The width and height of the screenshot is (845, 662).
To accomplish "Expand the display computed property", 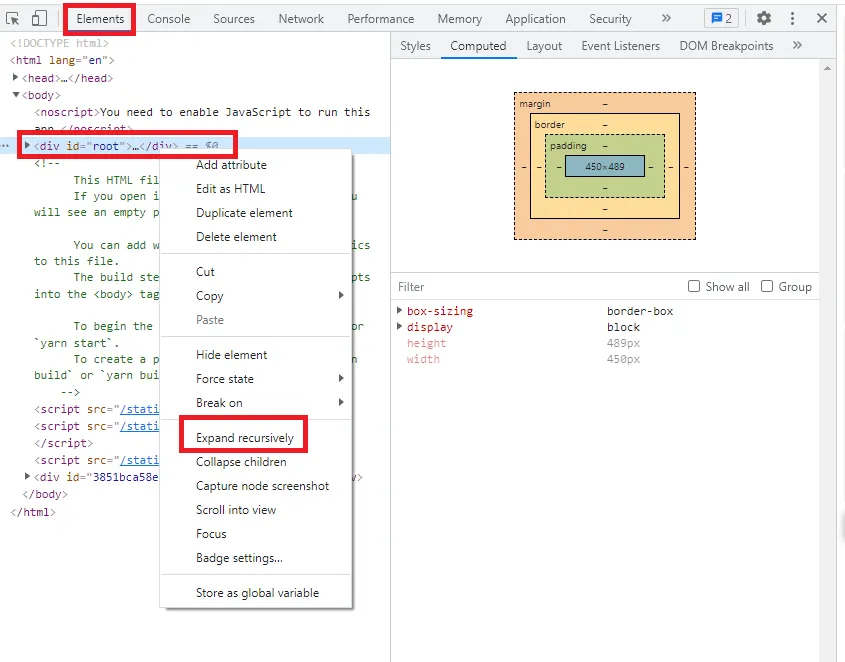I will point(399,327).
